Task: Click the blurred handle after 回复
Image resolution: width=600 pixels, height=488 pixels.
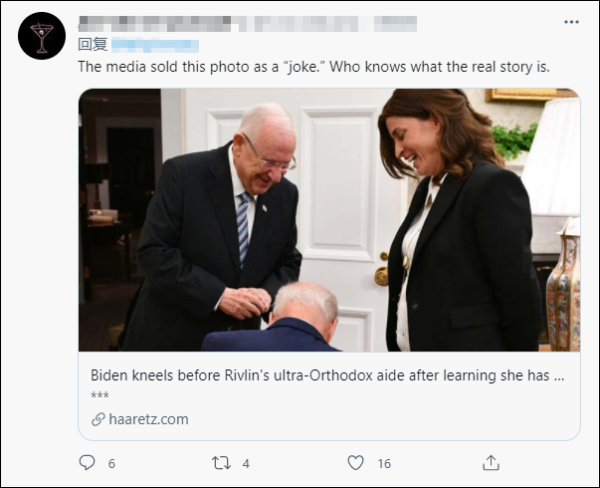Action: coord(155,44)
